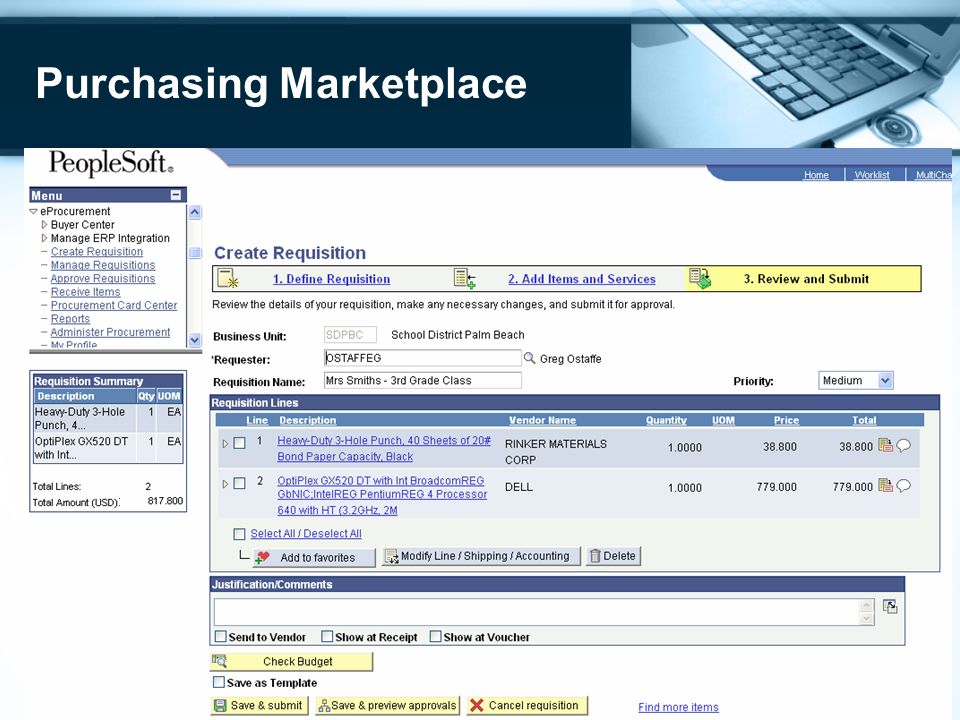This screenshot has height=720, width=960.
Task: Open line details icon for the OptiPlex line
Action: coord(885,486)
